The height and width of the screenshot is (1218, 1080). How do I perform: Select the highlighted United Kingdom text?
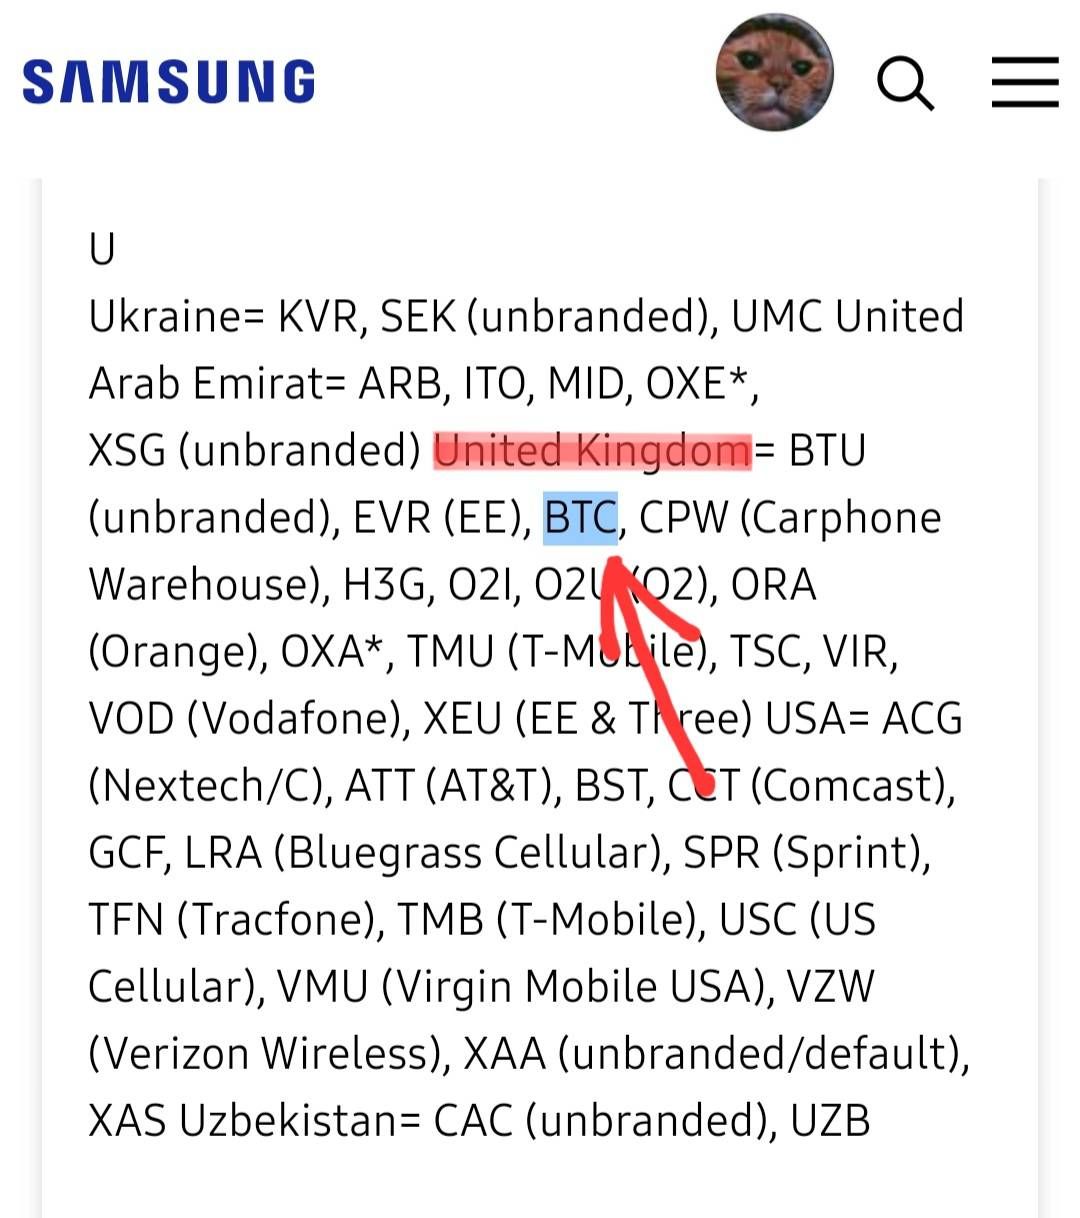click(592, 451)
